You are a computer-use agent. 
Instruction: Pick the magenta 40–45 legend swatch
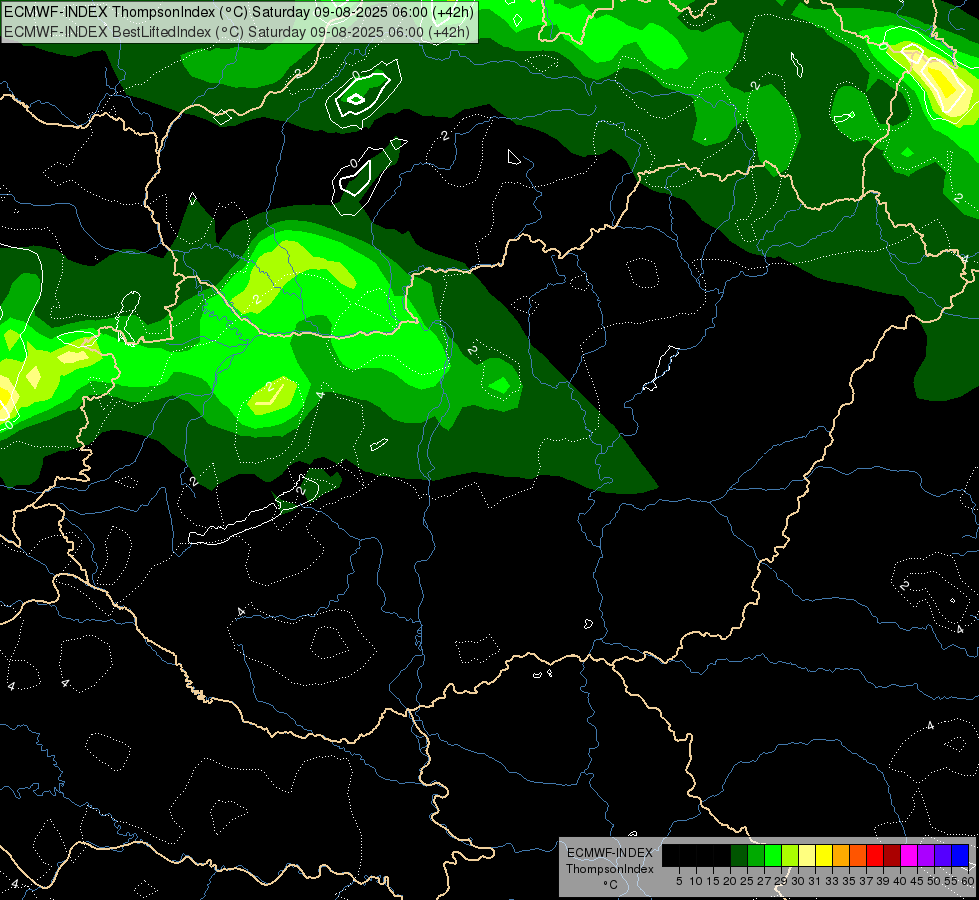tap(909, 855)
